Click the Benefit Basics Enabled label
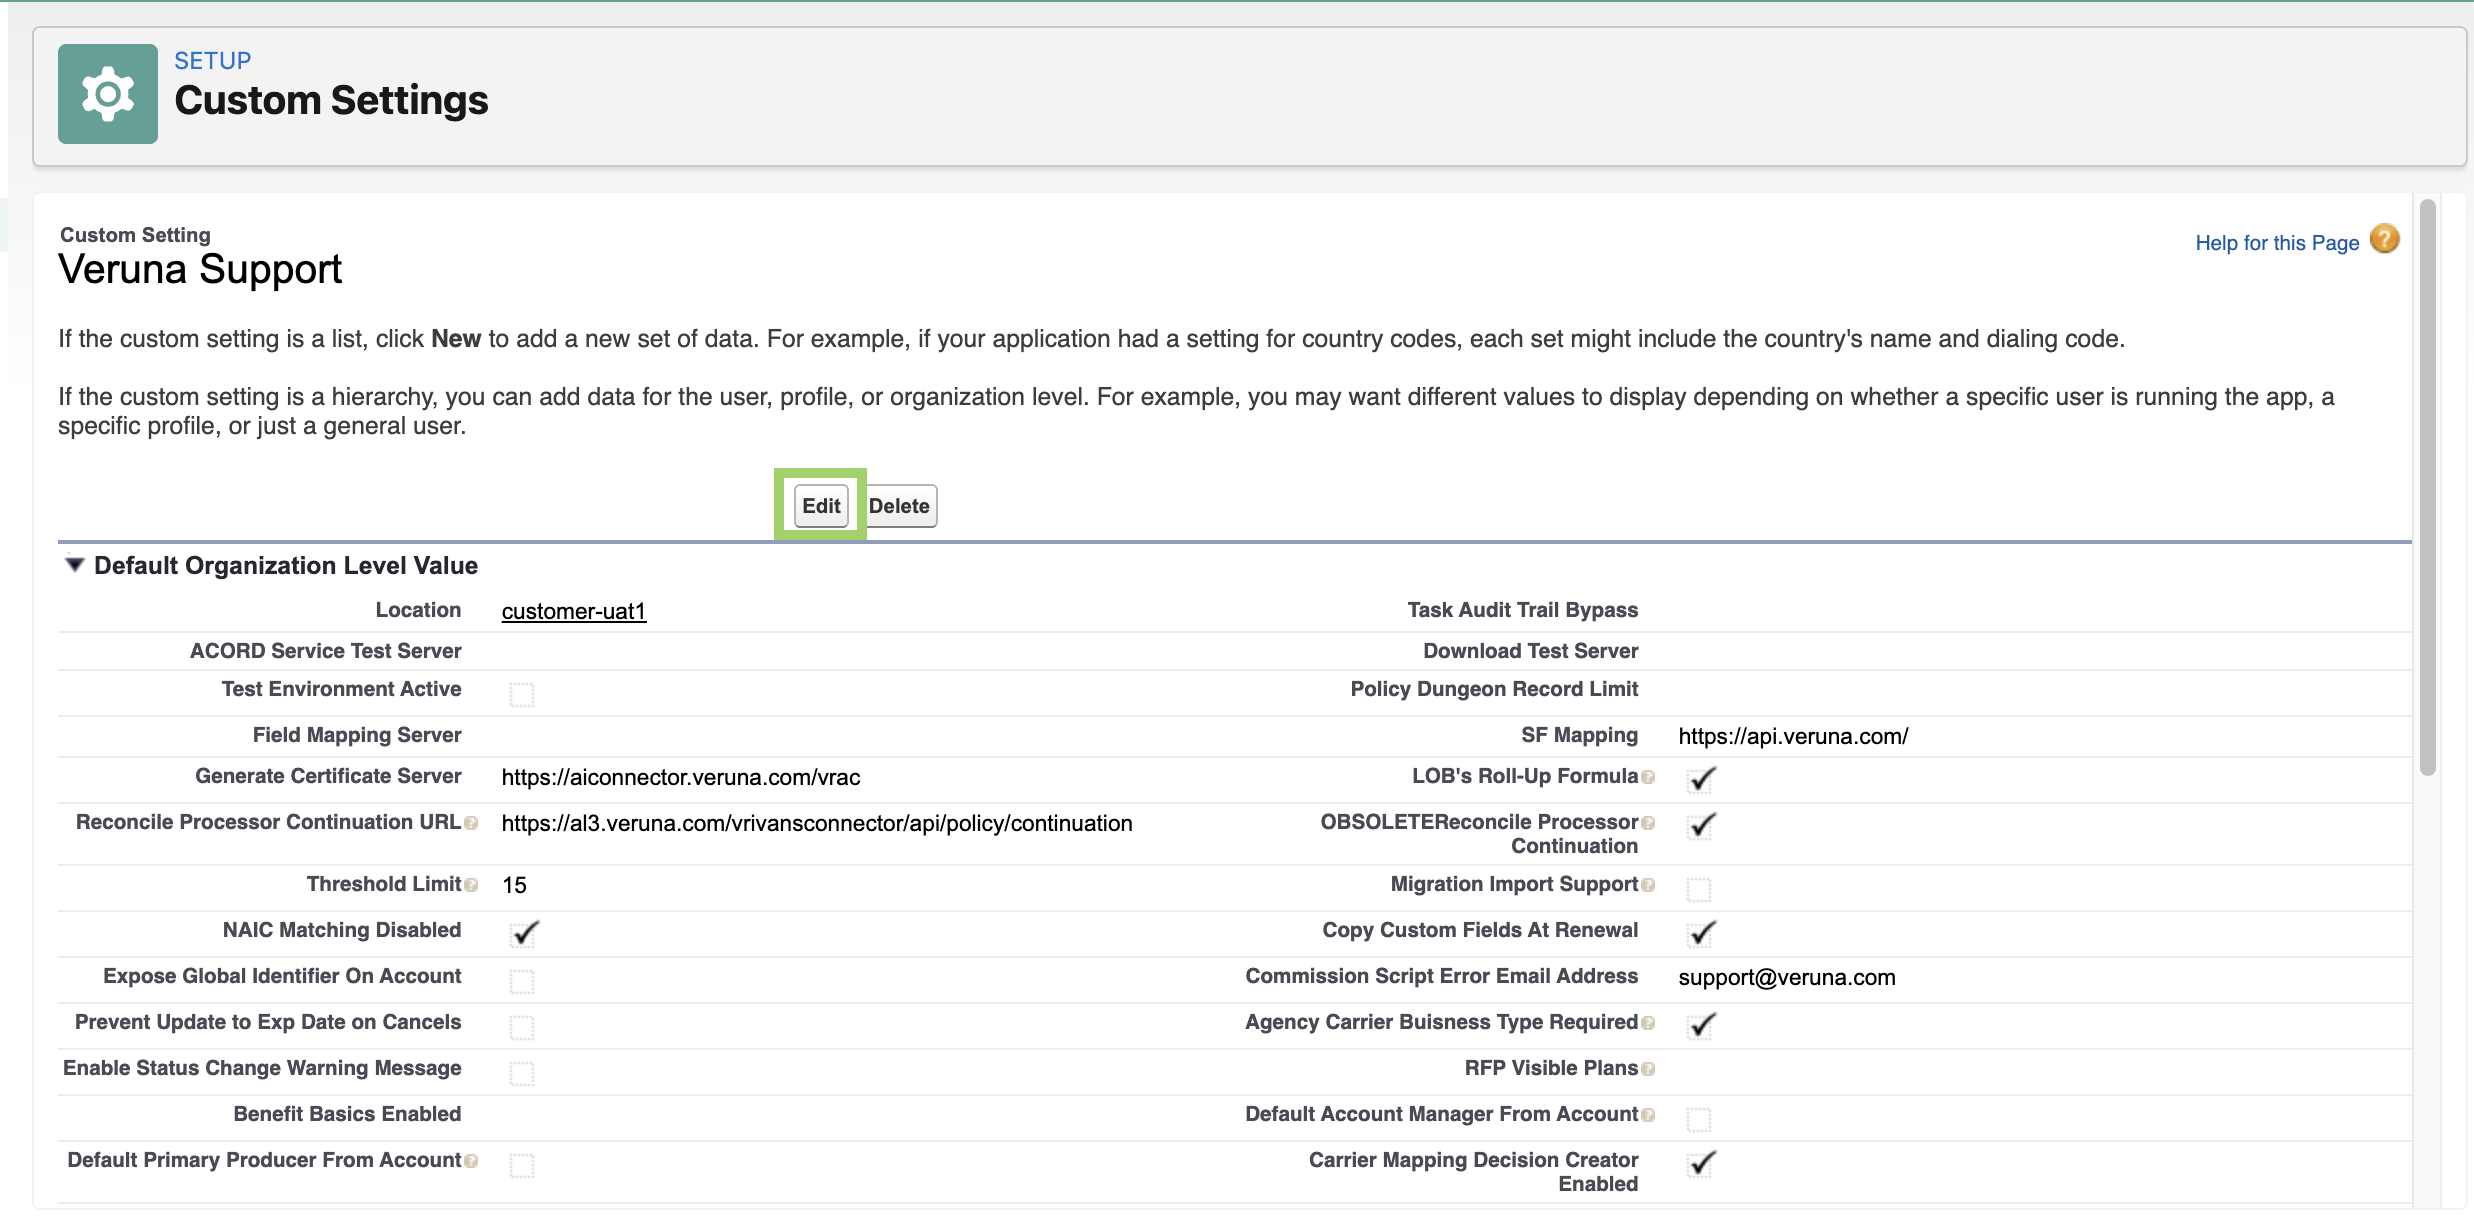Viewport: 2474px width, 1226px height. click(347, 1114)
